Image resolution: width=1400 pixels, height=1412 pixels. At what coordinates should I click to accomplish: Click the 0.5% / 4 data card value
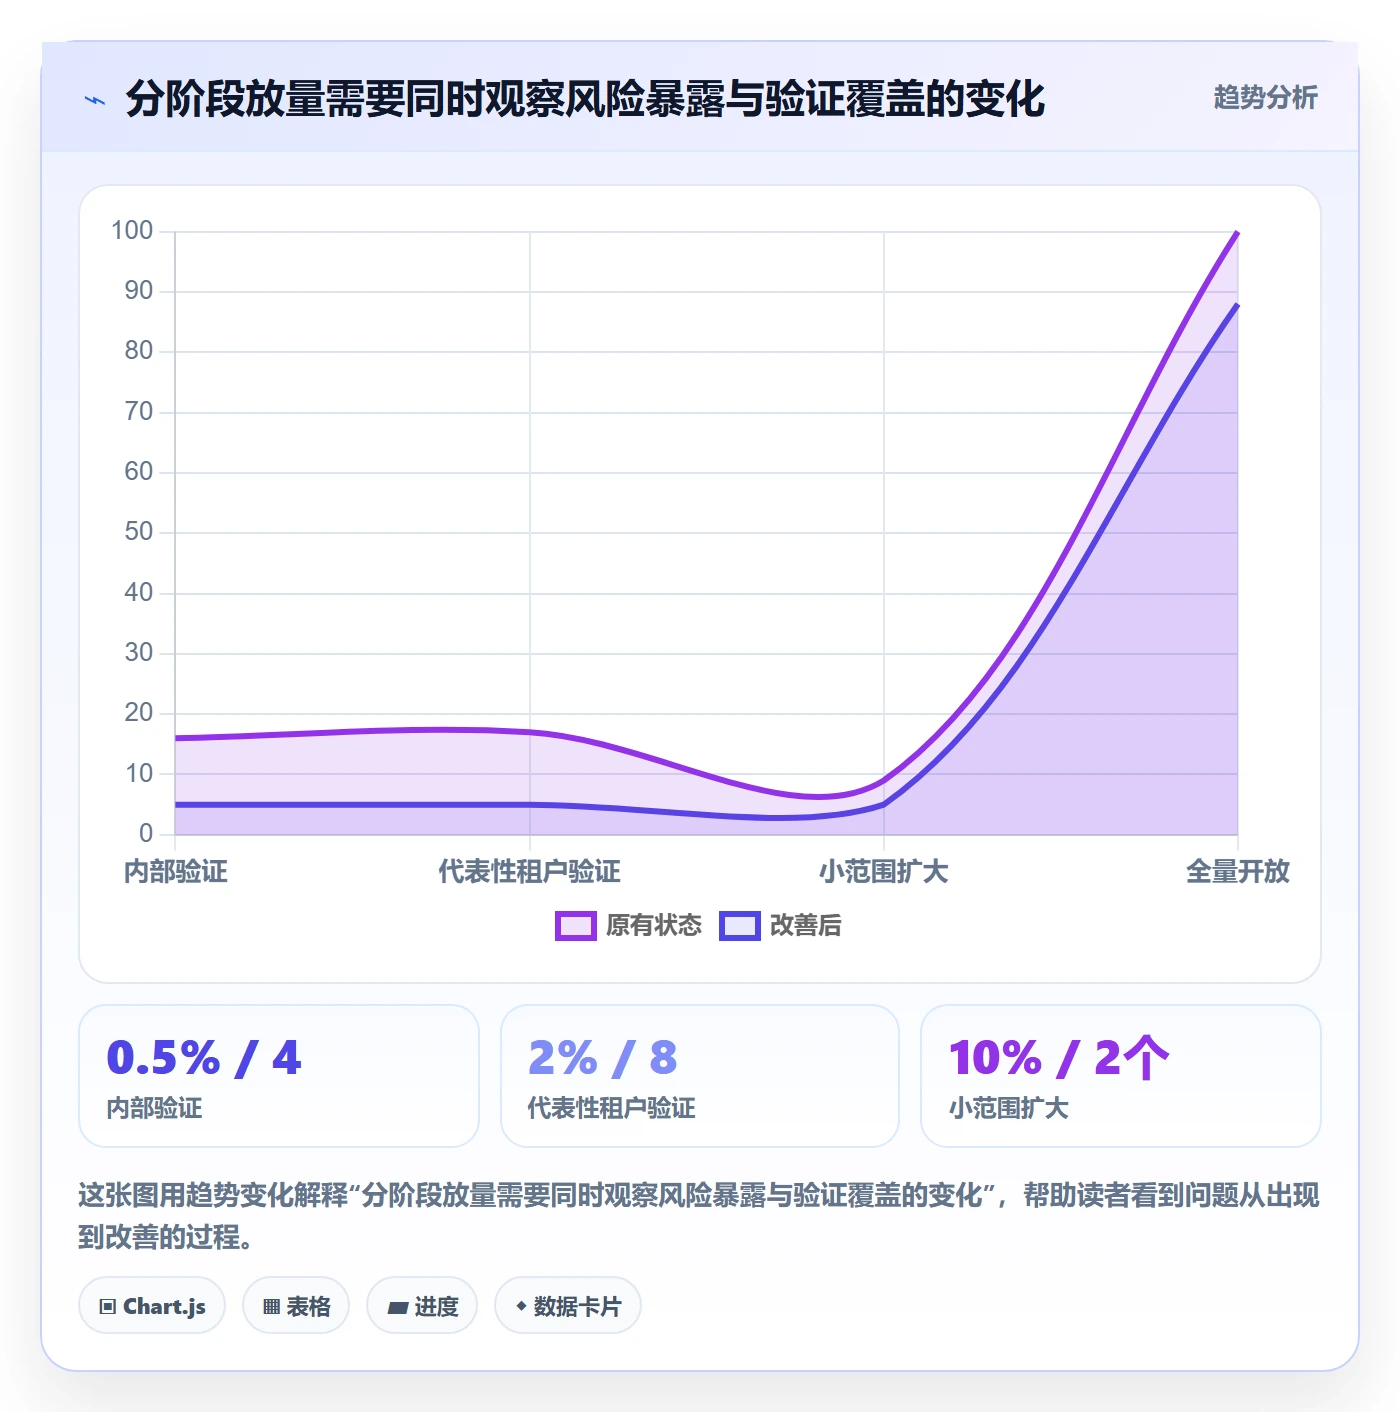204,1058
